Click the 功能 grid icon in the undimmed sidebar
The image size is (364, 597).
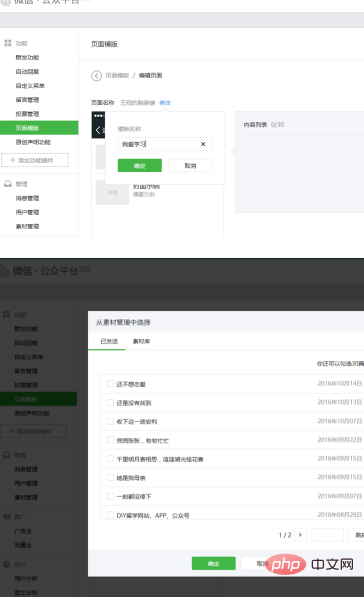8,43
